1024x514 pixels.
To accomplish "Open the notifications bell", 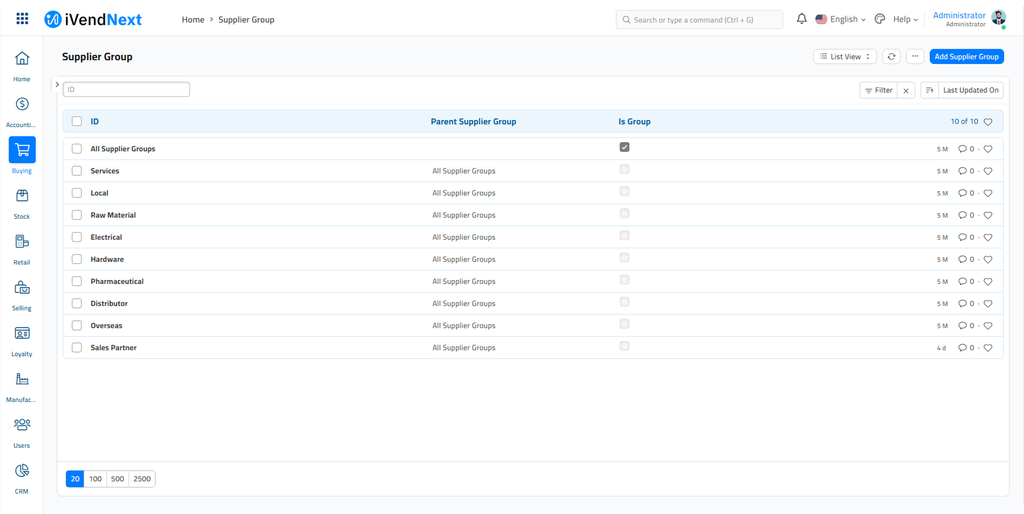I will point(802,19).
